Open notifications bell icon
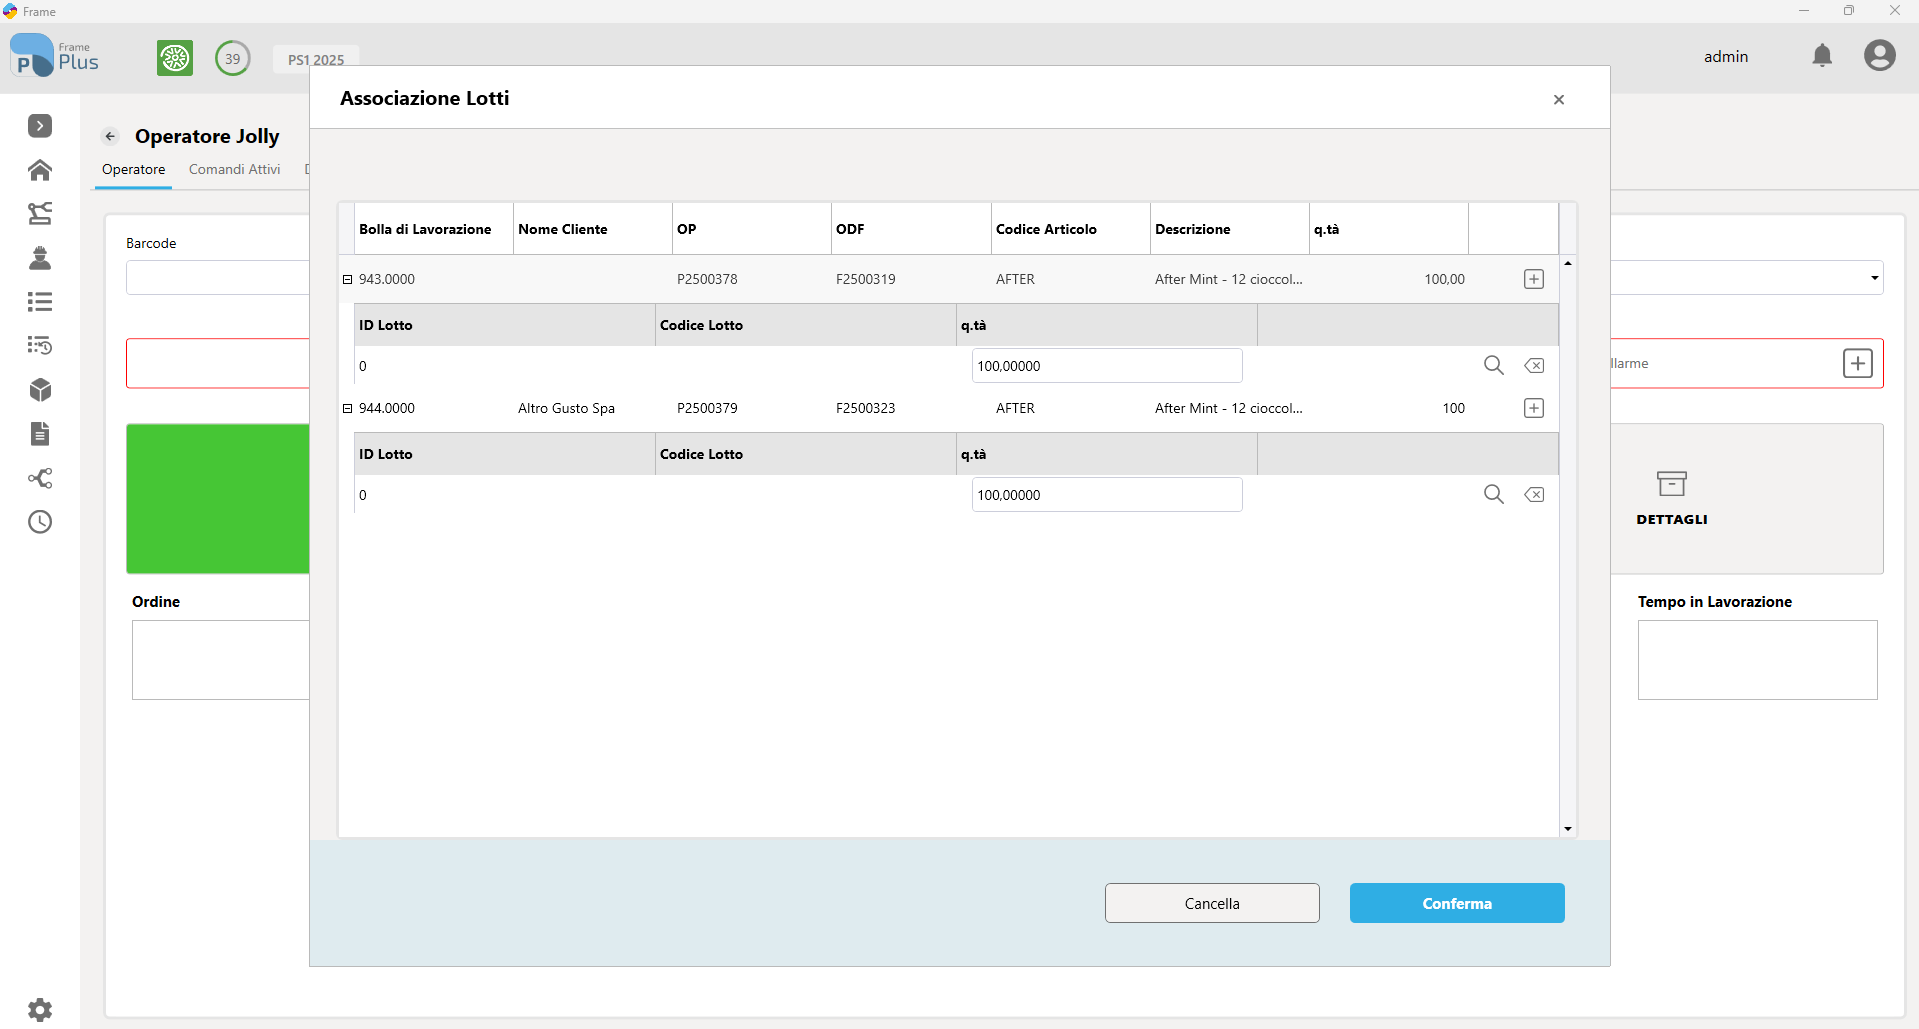Screen dimensions: 1919x1029 pos(1822,56)
